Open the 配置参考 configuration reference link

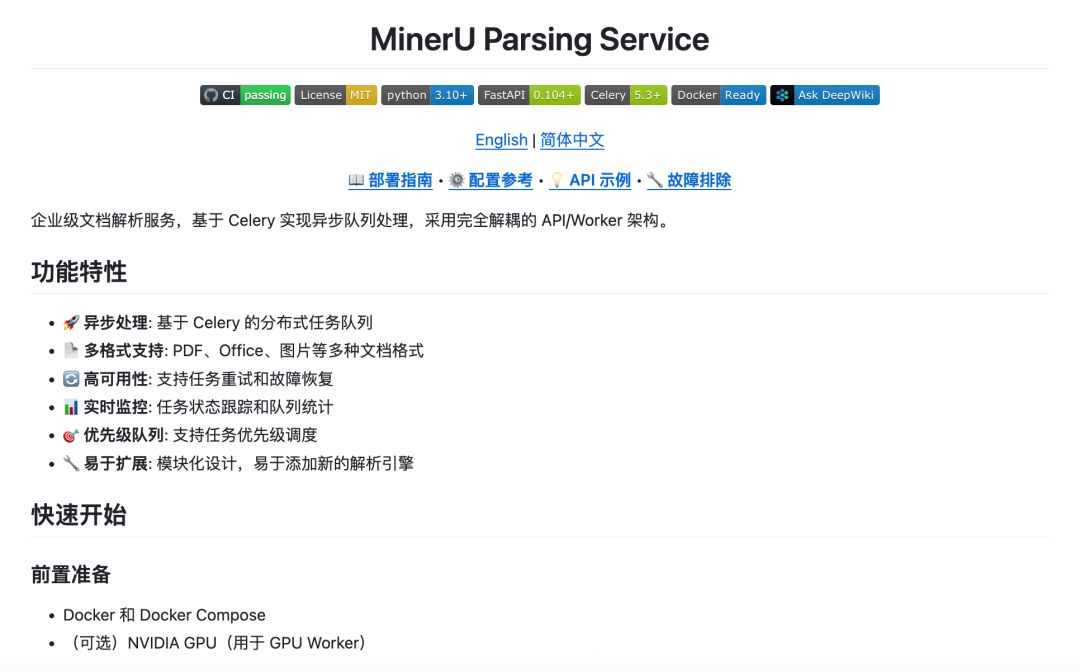(490, 180)
